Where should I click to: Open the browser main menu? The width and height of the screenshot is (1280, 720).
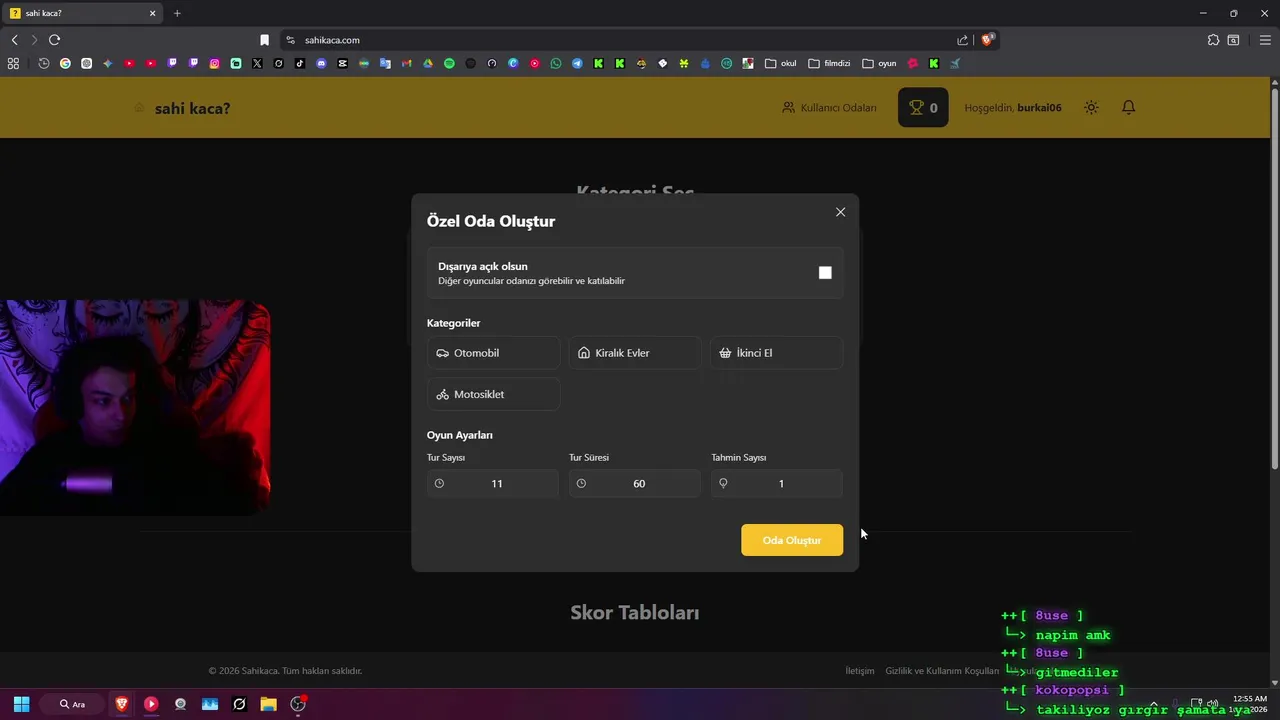pyautogui.click(x=1265, y=40)
